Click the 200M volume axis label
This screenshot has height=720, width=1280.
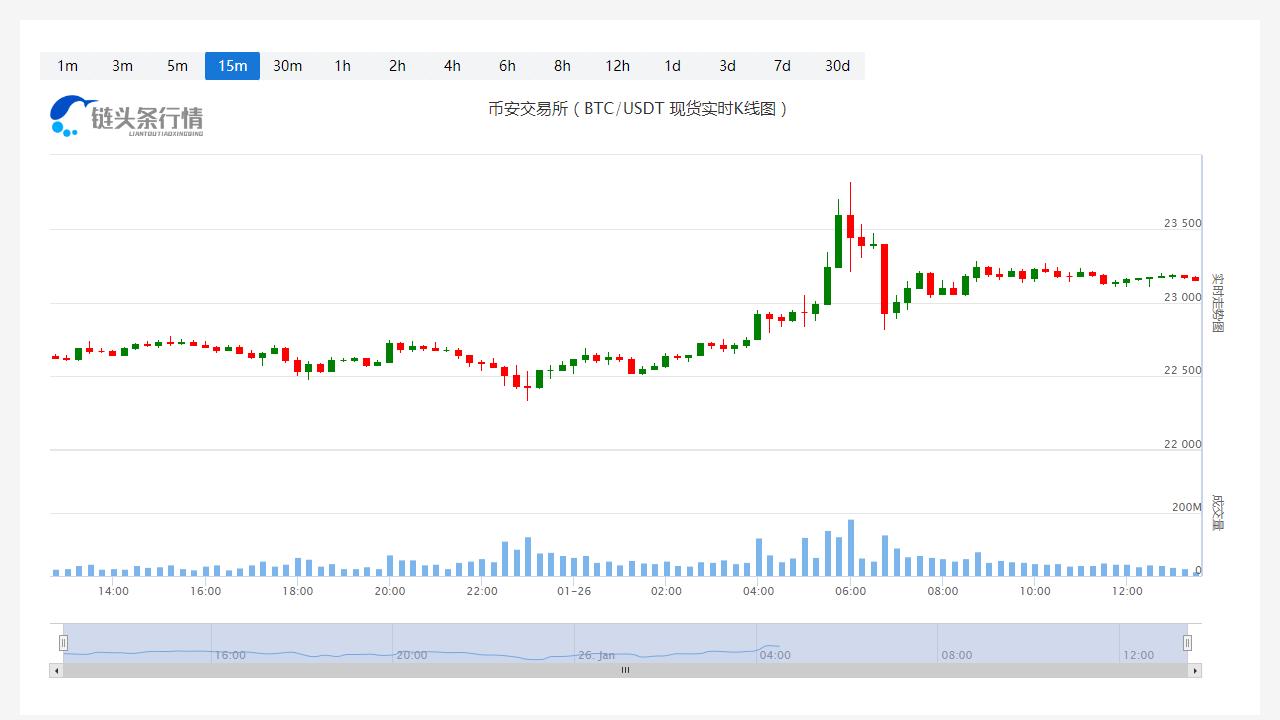(x=1187, y=508)
